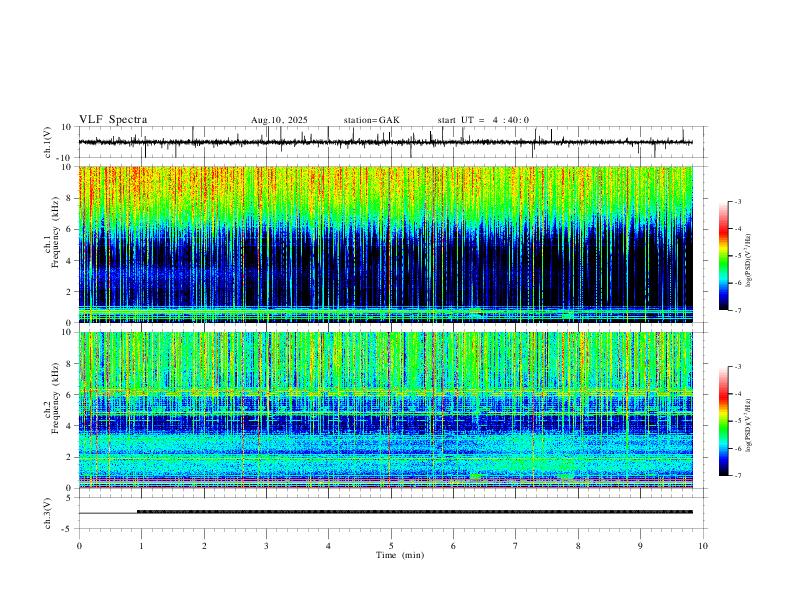Click the ch.3 voltage trace panel
The height and width of the screenshot is (612, 792).
click(x=392, y=513)
